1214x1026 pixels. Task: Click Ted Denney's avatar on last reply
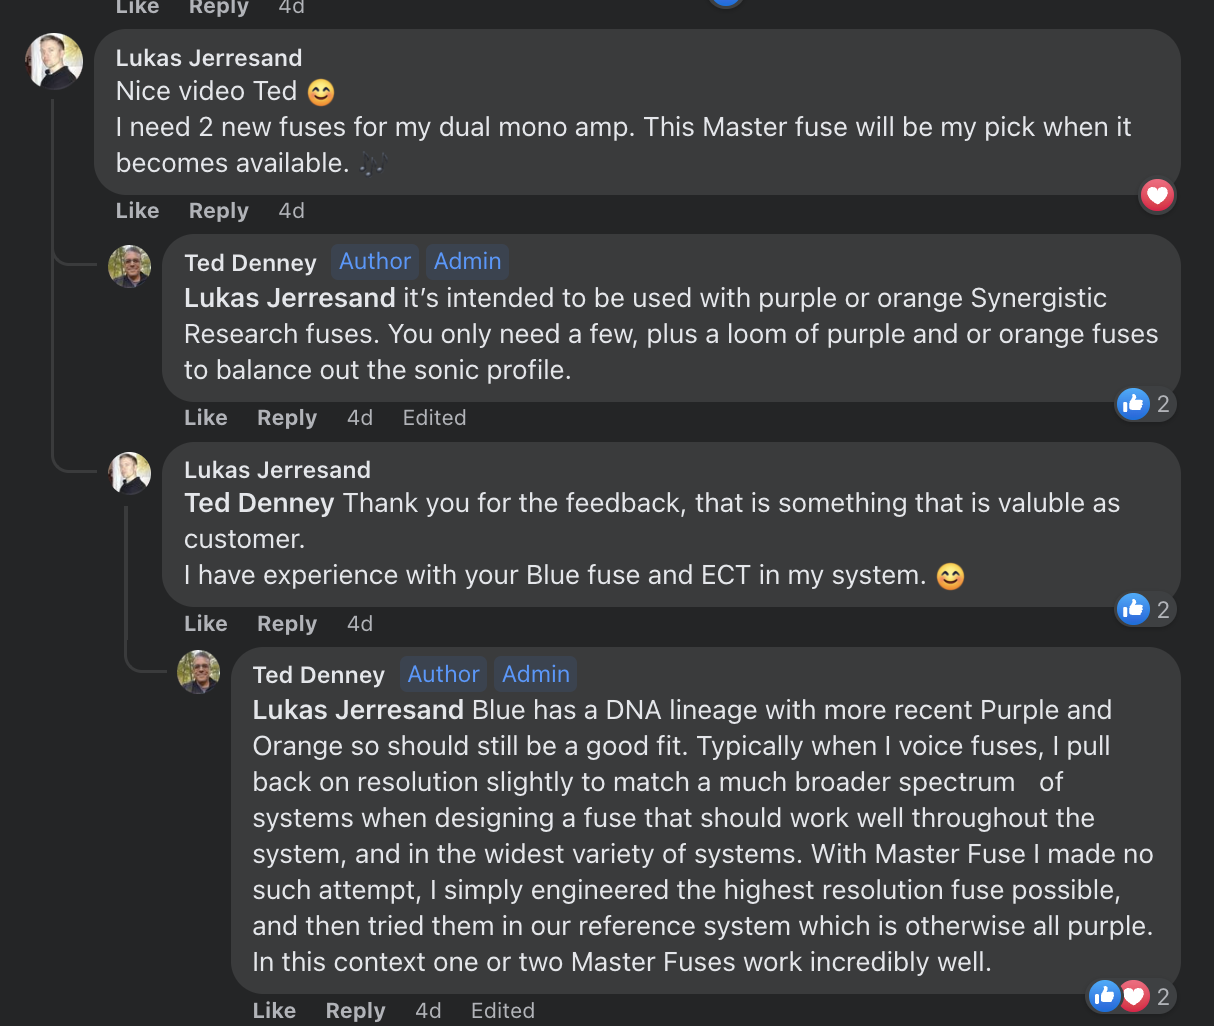coord(198,671)
